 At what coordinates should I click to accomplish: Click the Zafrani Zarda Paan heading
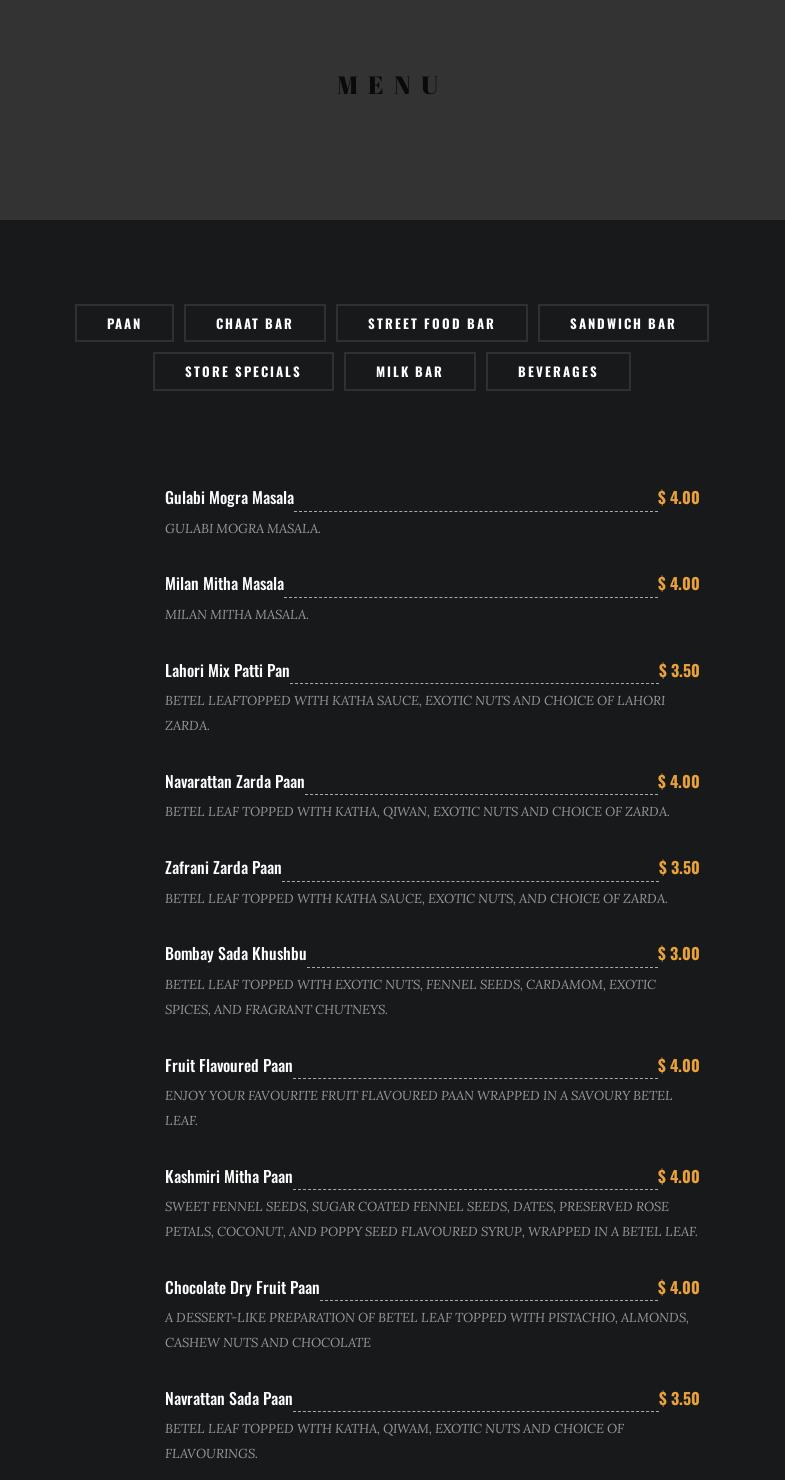tap(223, 868)
